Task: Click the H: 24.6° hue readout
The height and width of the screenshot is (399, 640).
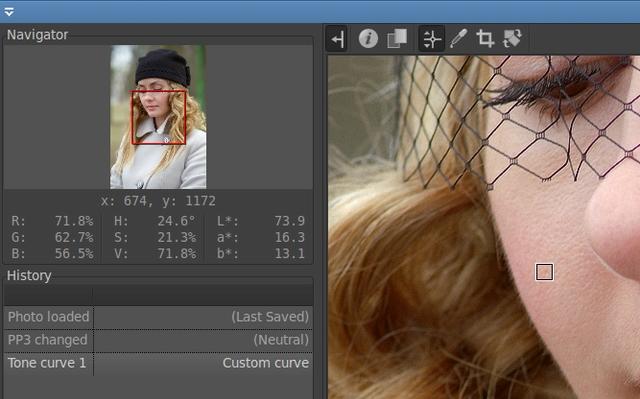Action: click(155, 221)
